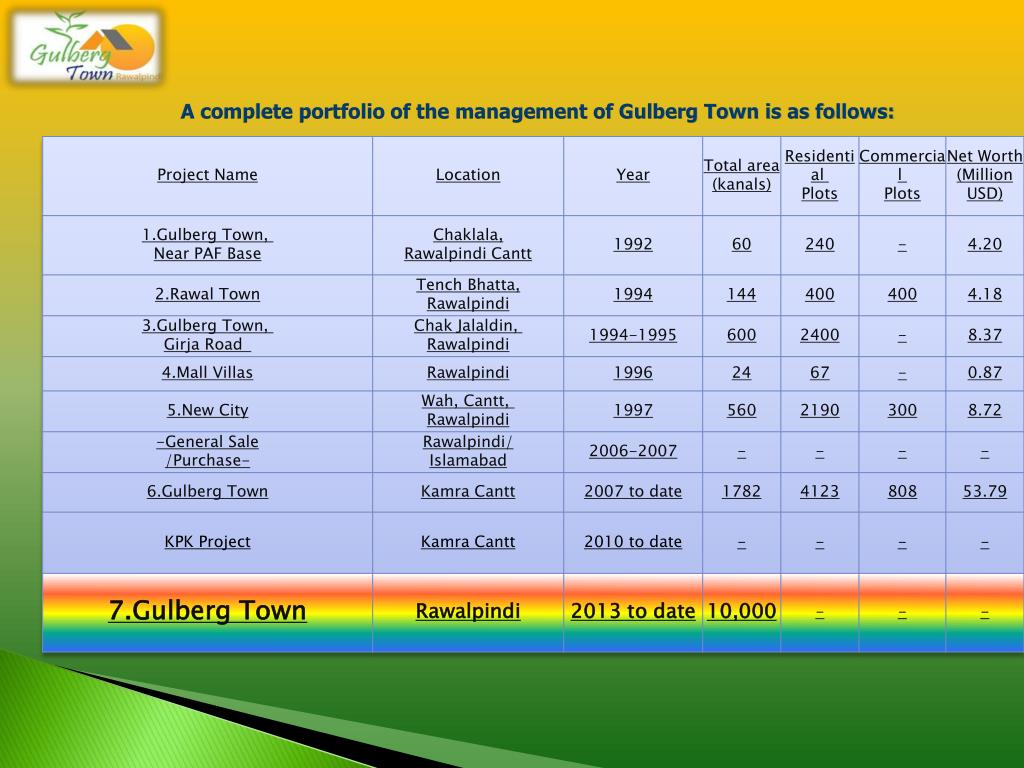The height and width of the screenshot is (768, 1024).
Task: Select residential plots value '240'
Action: tap(820, 244)
